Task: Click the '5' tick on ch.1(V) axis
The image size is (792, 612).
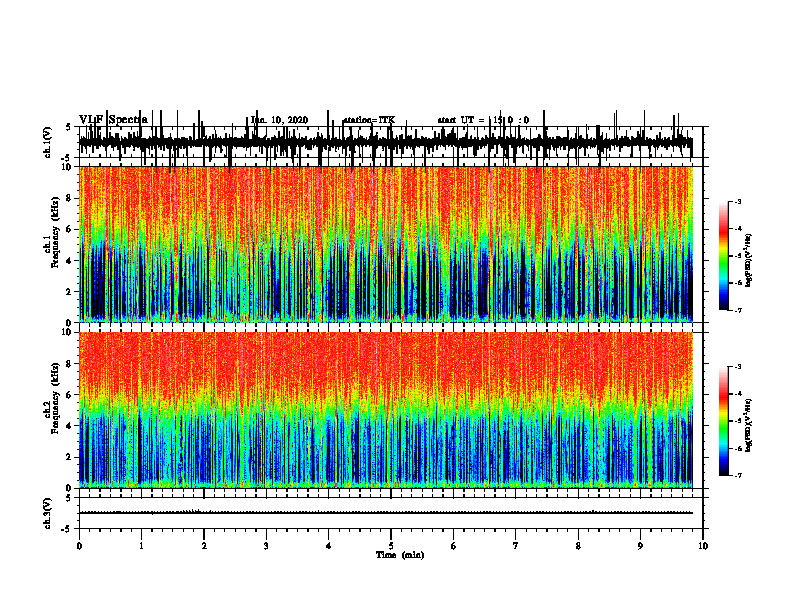Action: point(68,127)
